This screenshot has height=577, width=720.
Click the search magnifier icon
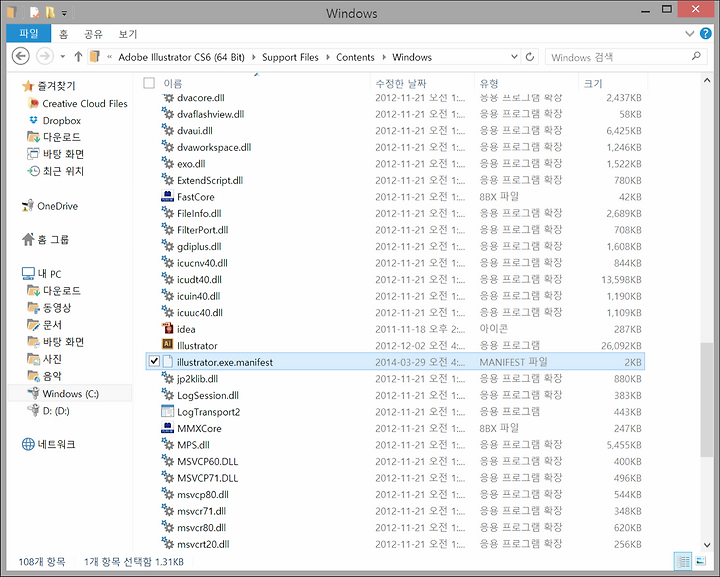(x=696, y=56)
